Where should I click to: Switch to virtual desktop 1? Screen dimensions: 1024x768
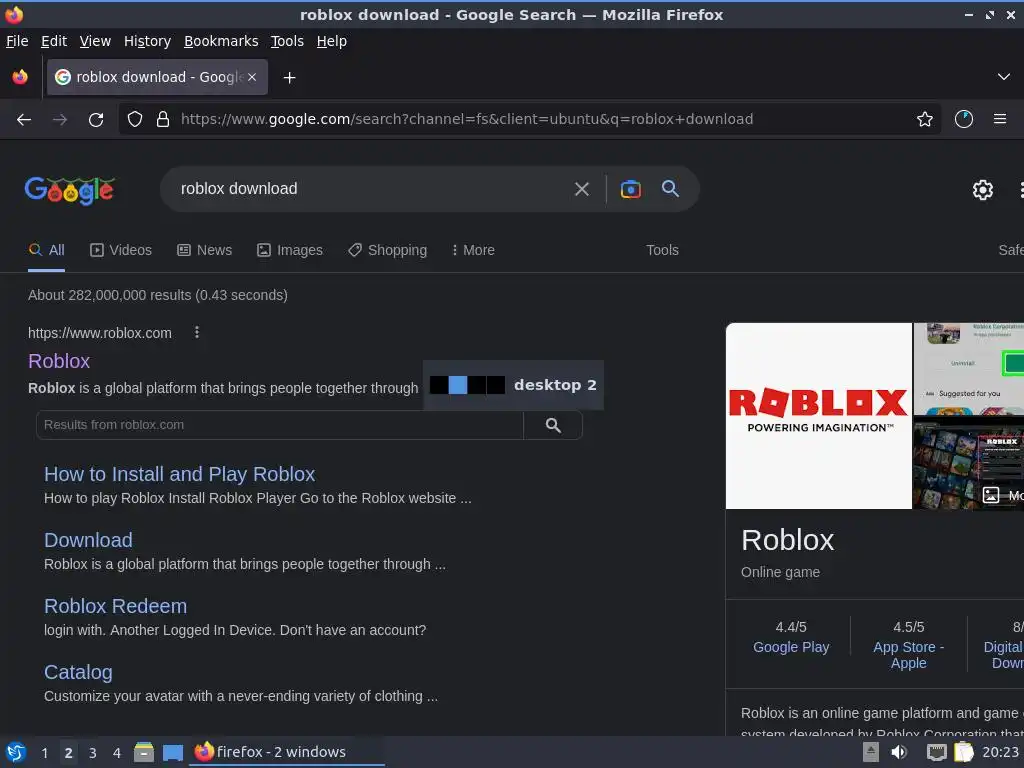tap(44, 753)
